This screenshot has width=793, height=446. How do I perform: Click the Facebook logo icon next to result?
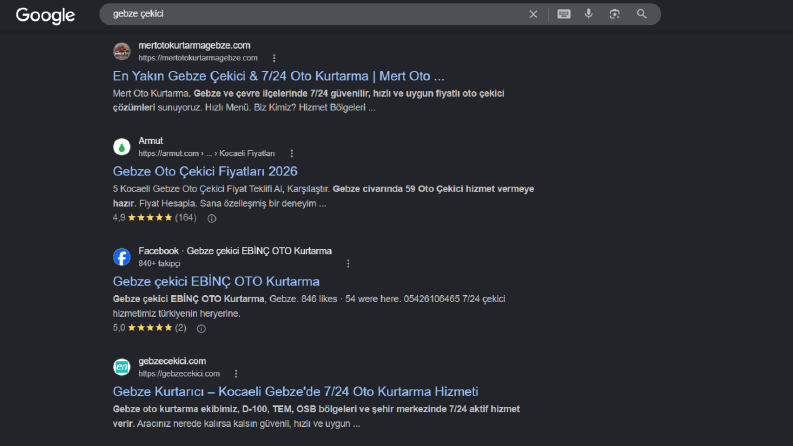121,257
